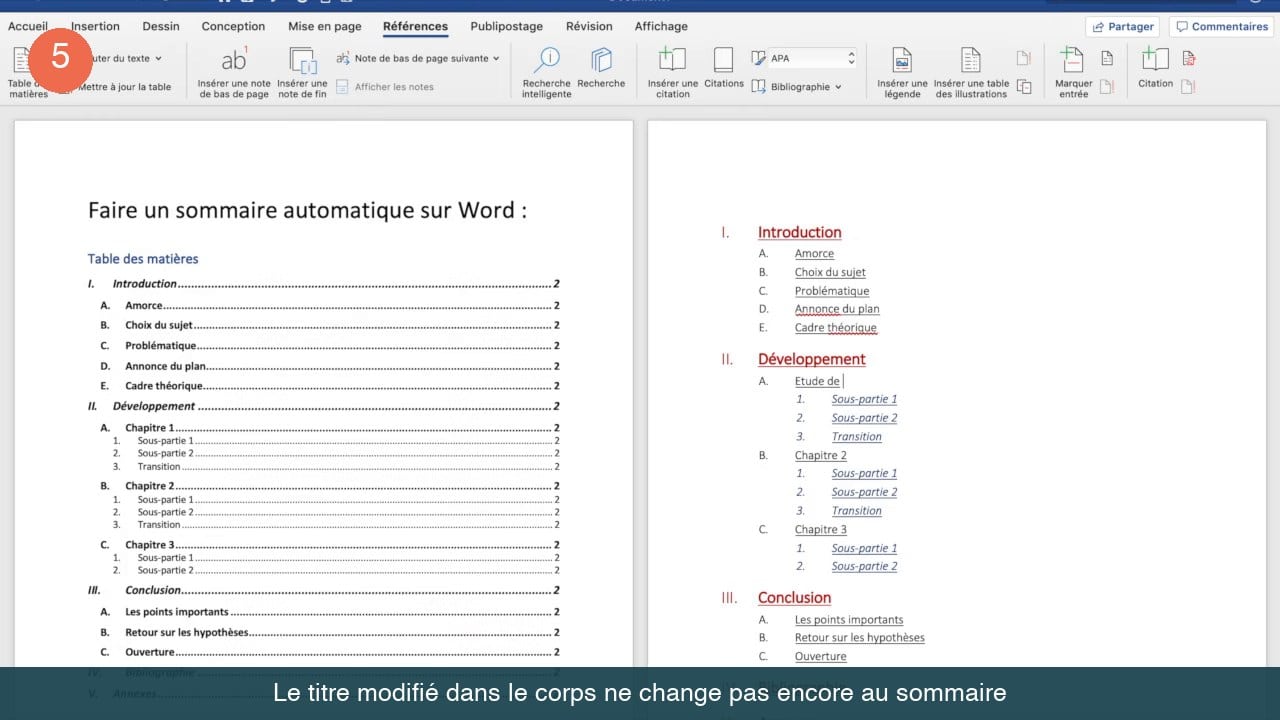Open the Accueil tab
This screenshot has height=720, width=1280.
(28, 26)
